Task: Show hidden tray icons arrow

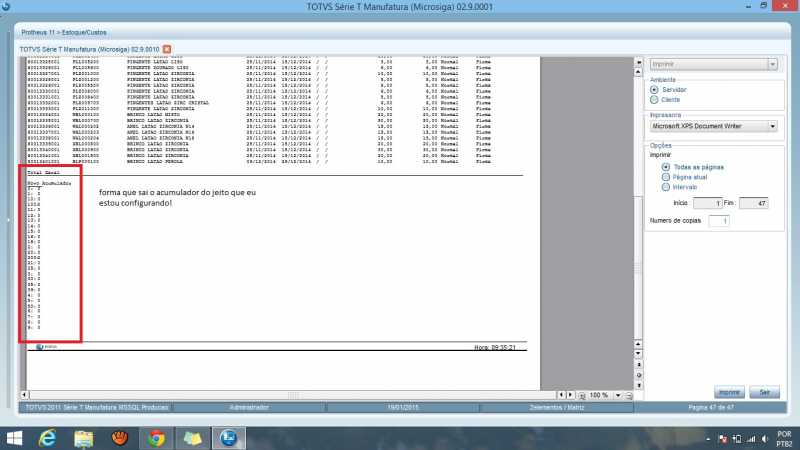Action: (708, 439)
